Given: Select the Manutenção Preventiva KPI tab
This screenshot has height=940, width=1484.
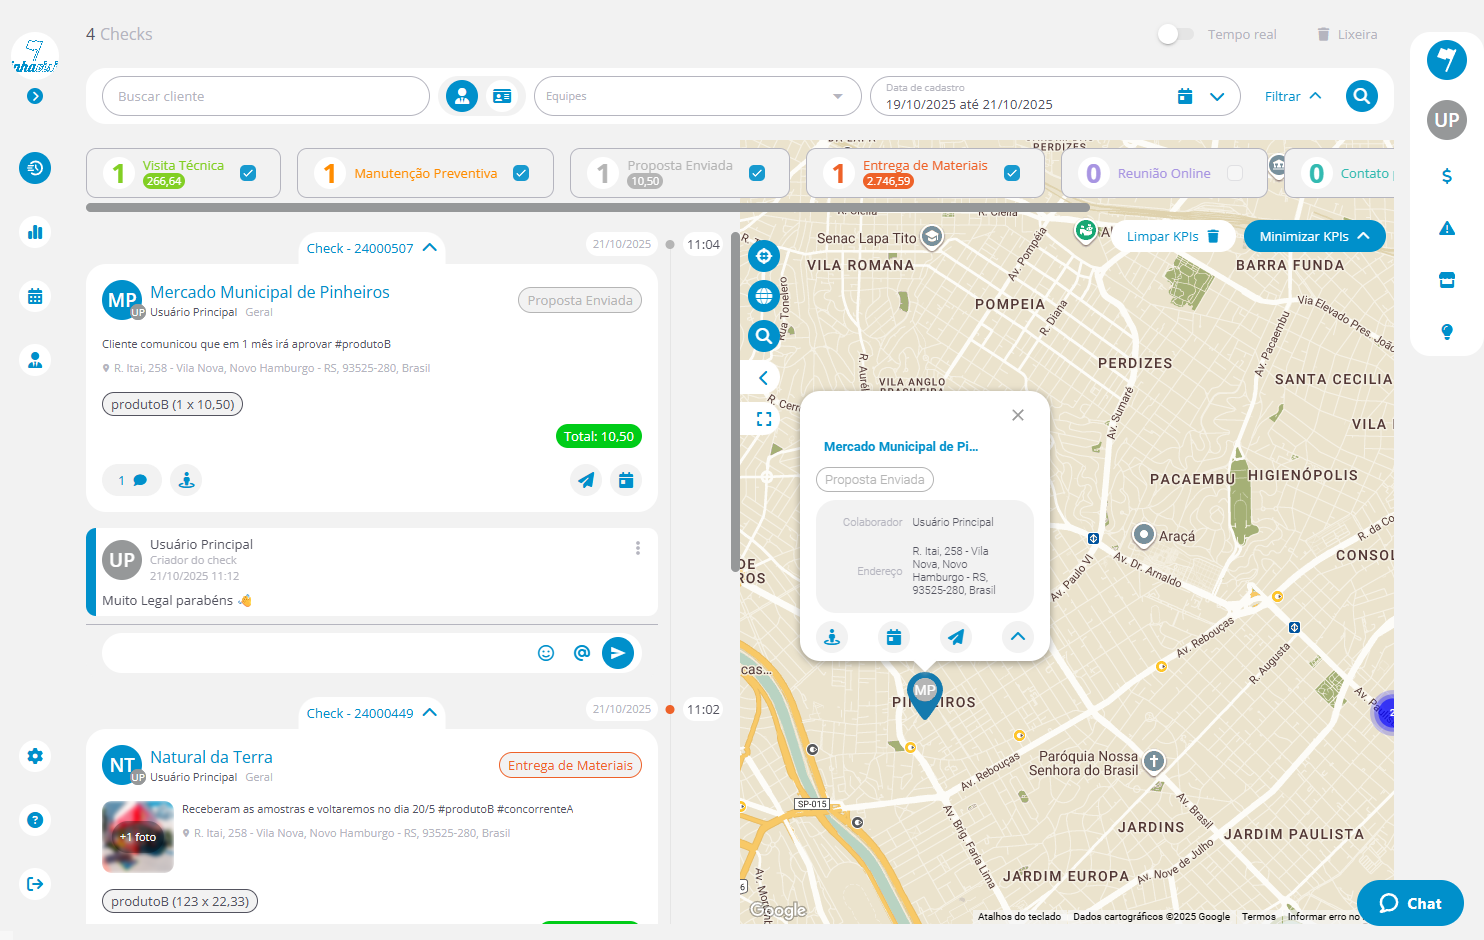Looking at the screenshot, I should [425, 173].
